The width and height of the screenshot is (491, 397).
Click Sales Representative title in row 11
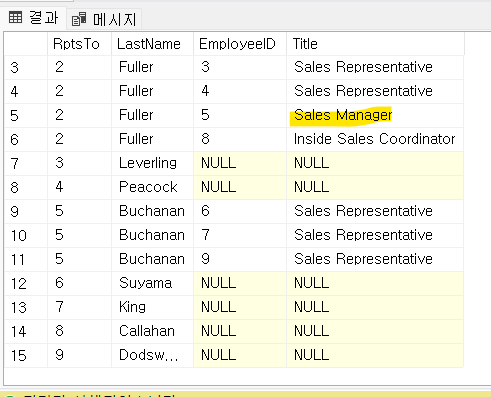(x=375, y=259)
